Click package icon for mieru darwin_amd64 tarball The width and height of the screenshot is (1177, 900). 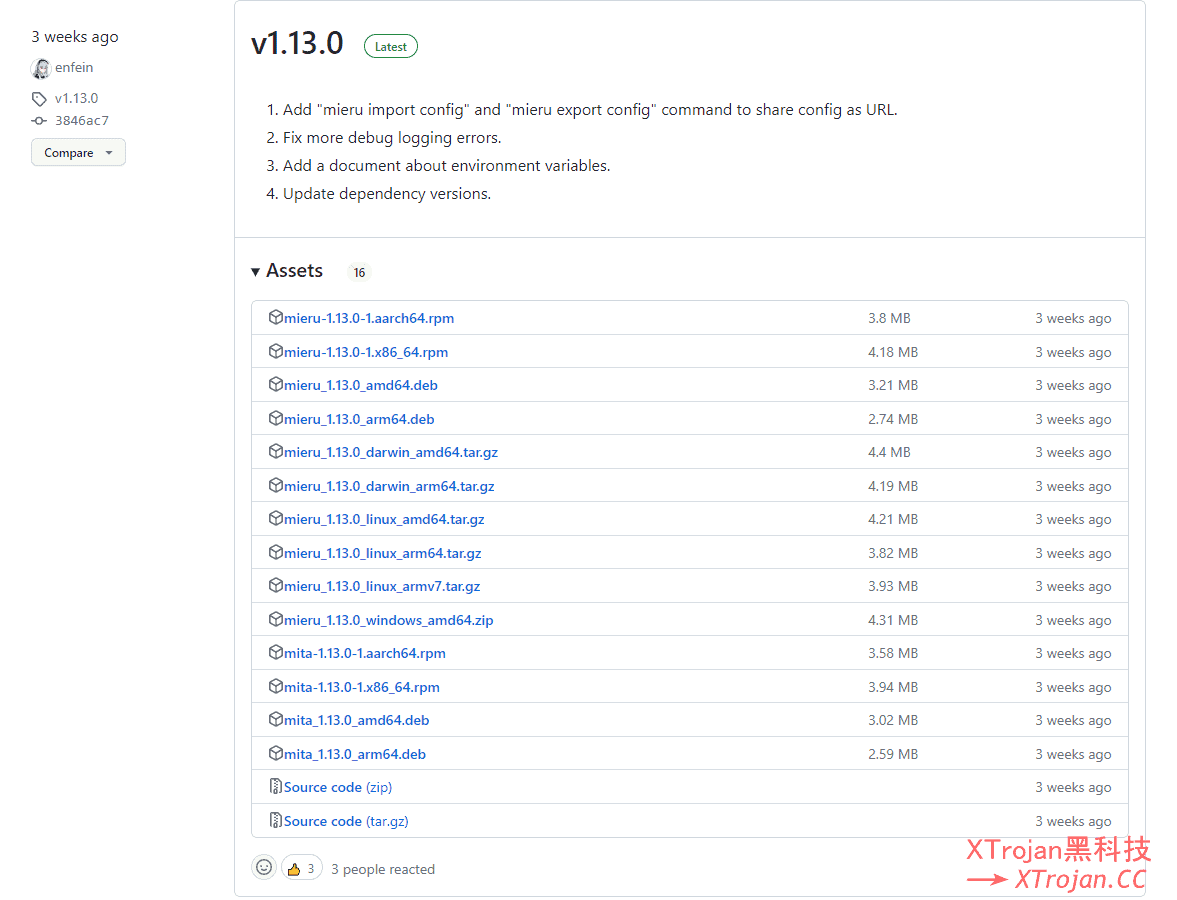(275, 451)
